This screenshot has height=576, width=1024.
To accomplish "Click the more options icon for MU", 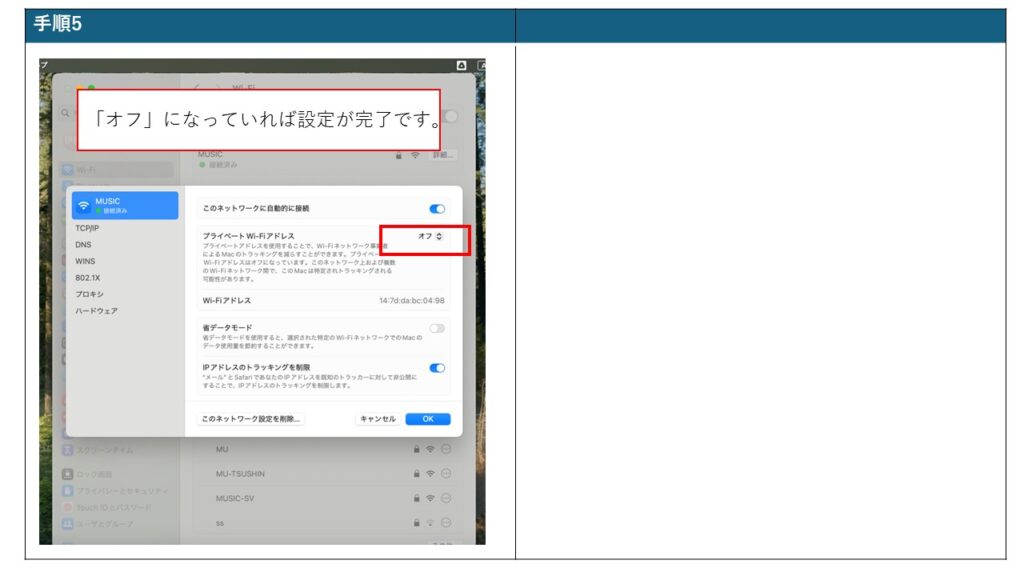I will click(446, 449).
